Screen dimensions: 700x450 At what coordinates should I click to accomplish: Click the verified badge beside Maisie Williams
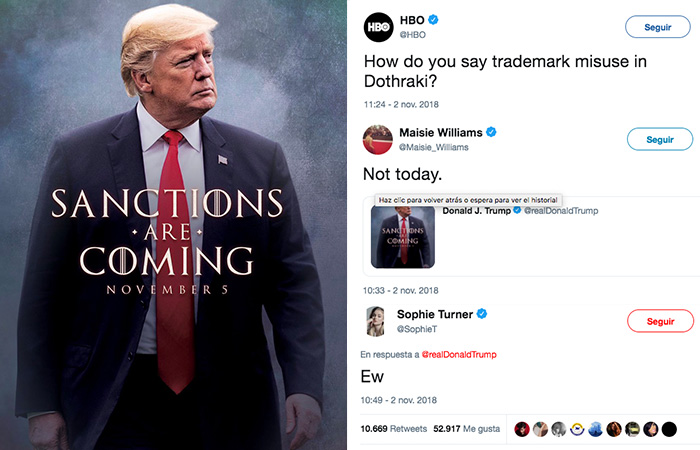tap(491, 132)
